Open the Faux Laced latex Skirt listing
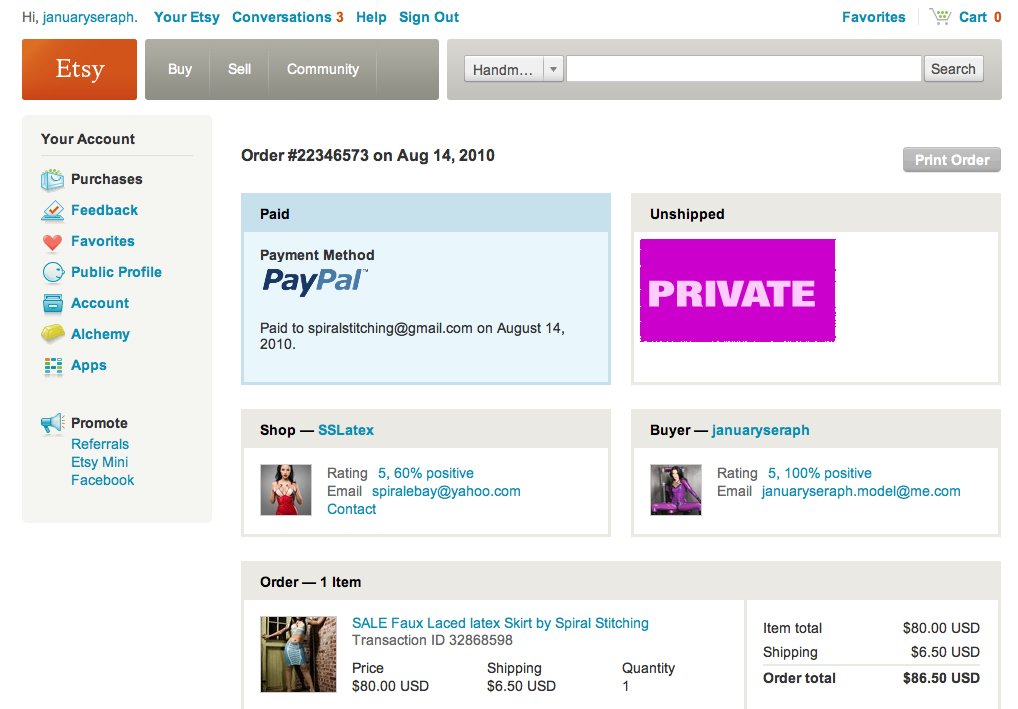This screenshot has width=1018, height=709. pos(500,623)
